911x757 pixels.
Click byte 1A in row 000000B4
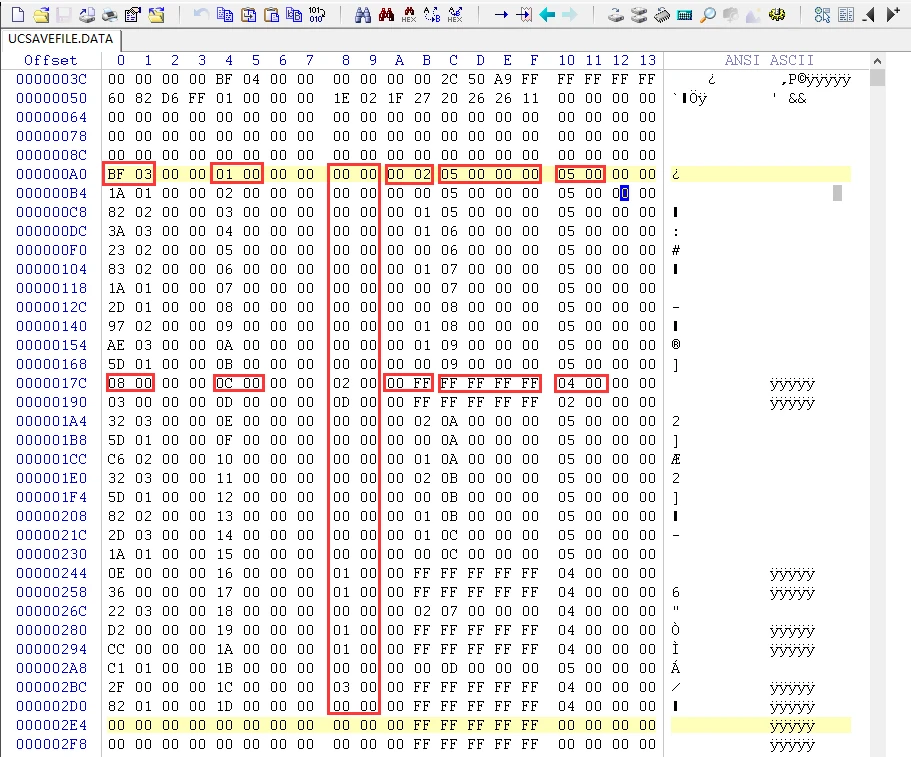click(116, 193)
